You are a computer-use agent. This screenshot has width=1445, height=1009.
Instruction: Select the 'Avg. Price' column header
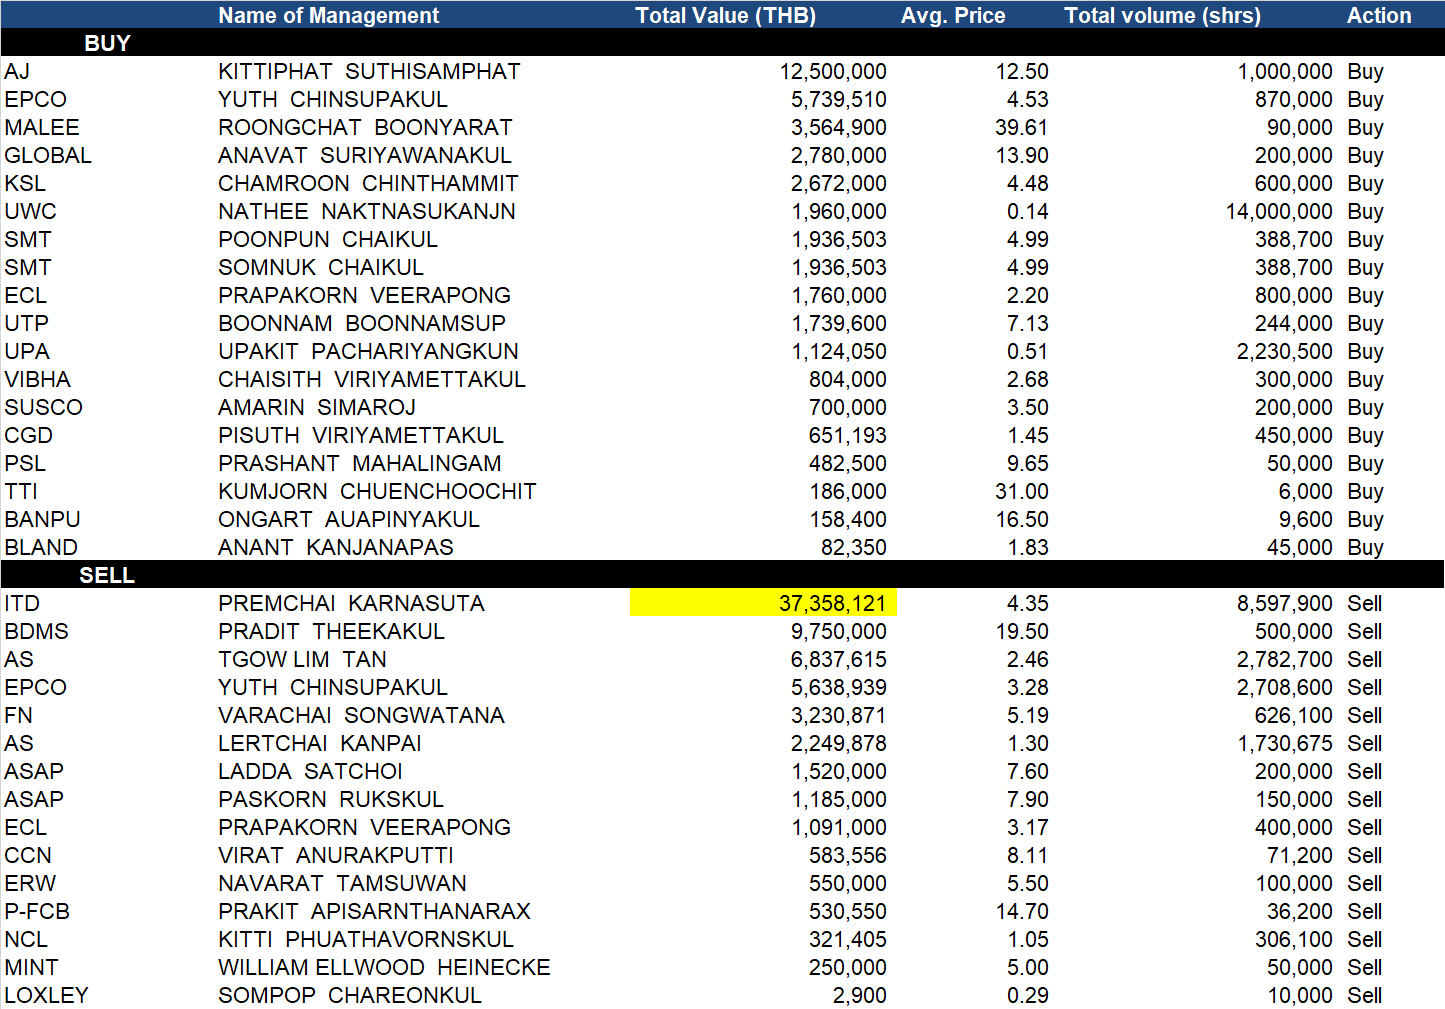pos(953,15)
